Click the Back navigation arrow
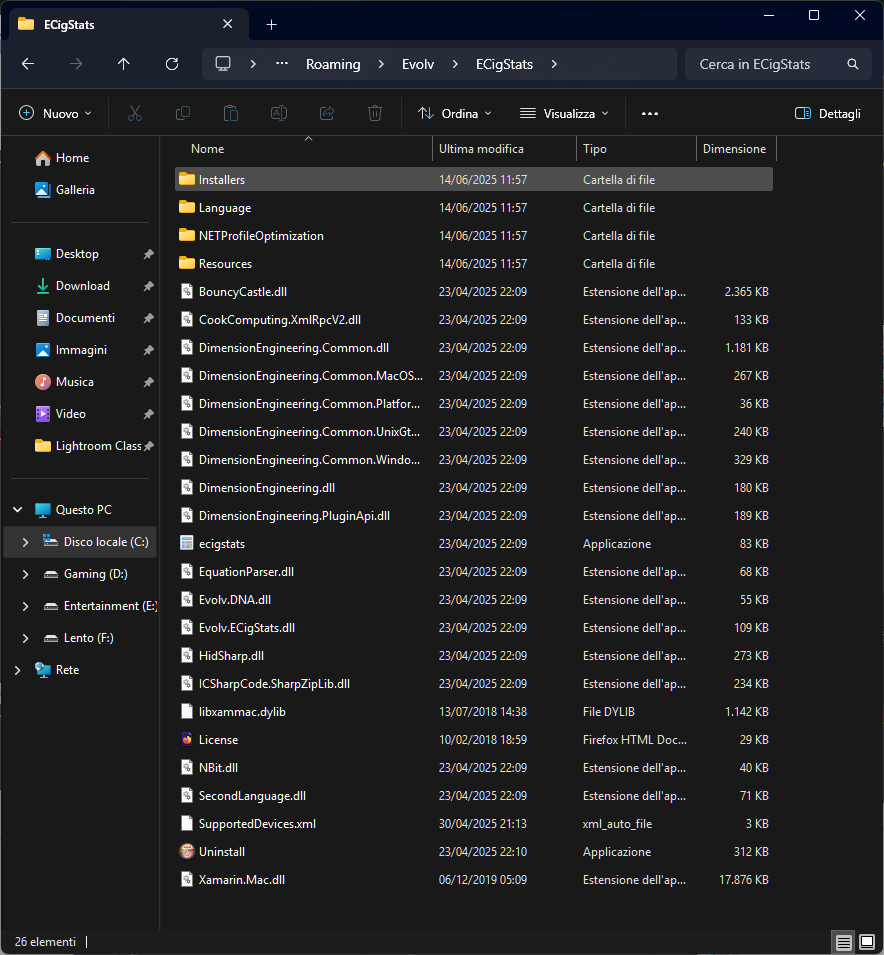This screenshot has height=955, width=884. click(x=28, y=64)
